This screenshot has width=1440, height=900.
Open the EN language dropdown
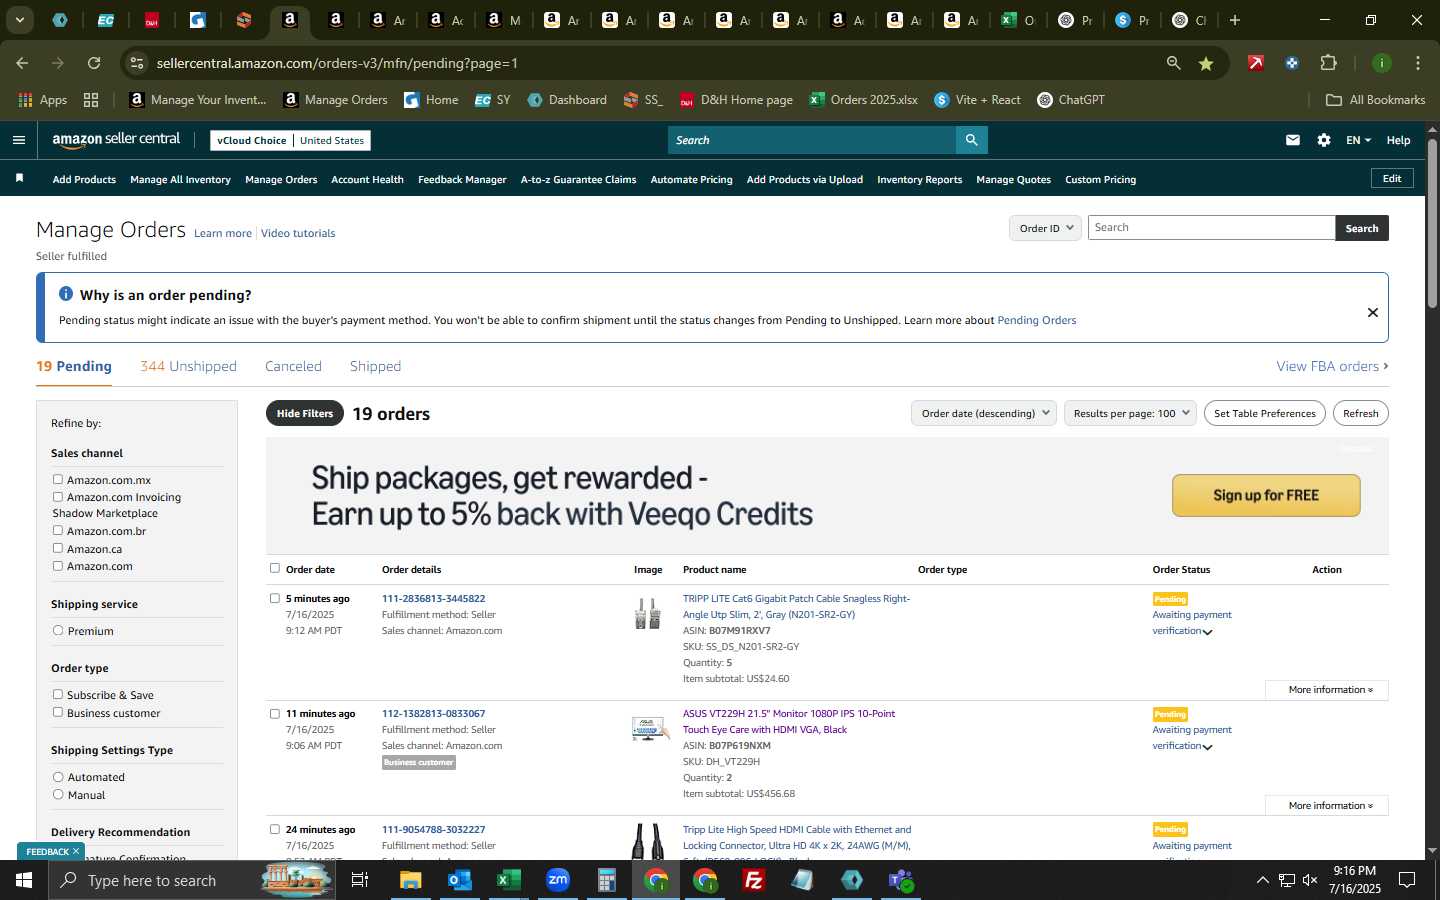coord(1358,140)
